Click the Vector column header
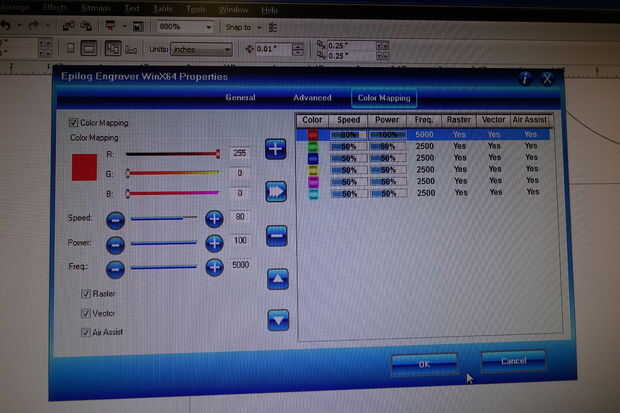This screenshot has width=620, height=413. pos(493,119)
